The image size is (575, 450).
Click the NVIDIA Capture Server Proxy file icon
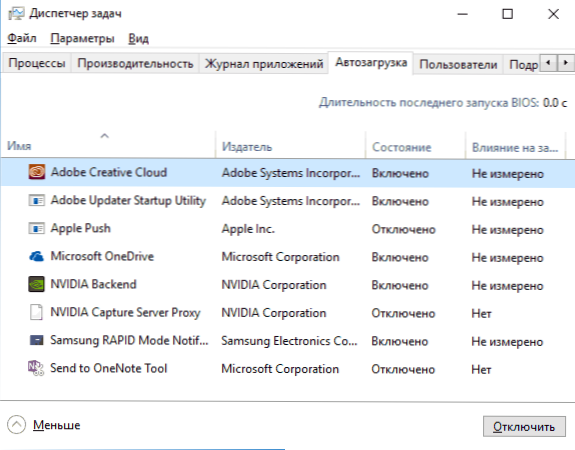click(36, 312)
